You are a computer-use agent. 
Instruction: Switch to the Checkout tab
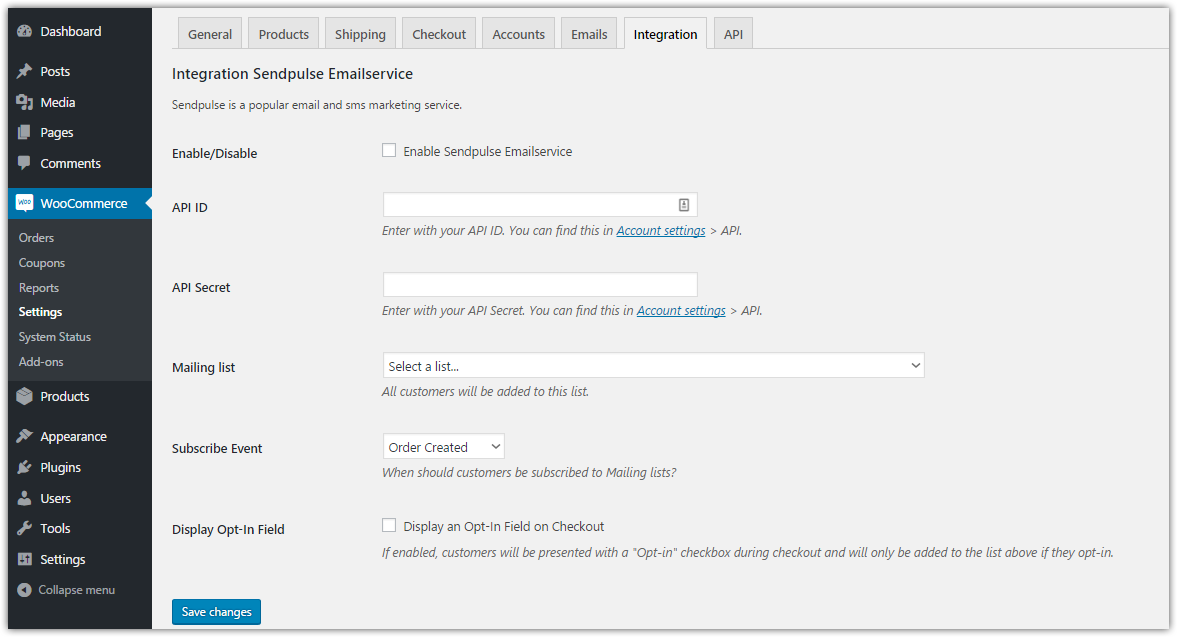[439, 34]
